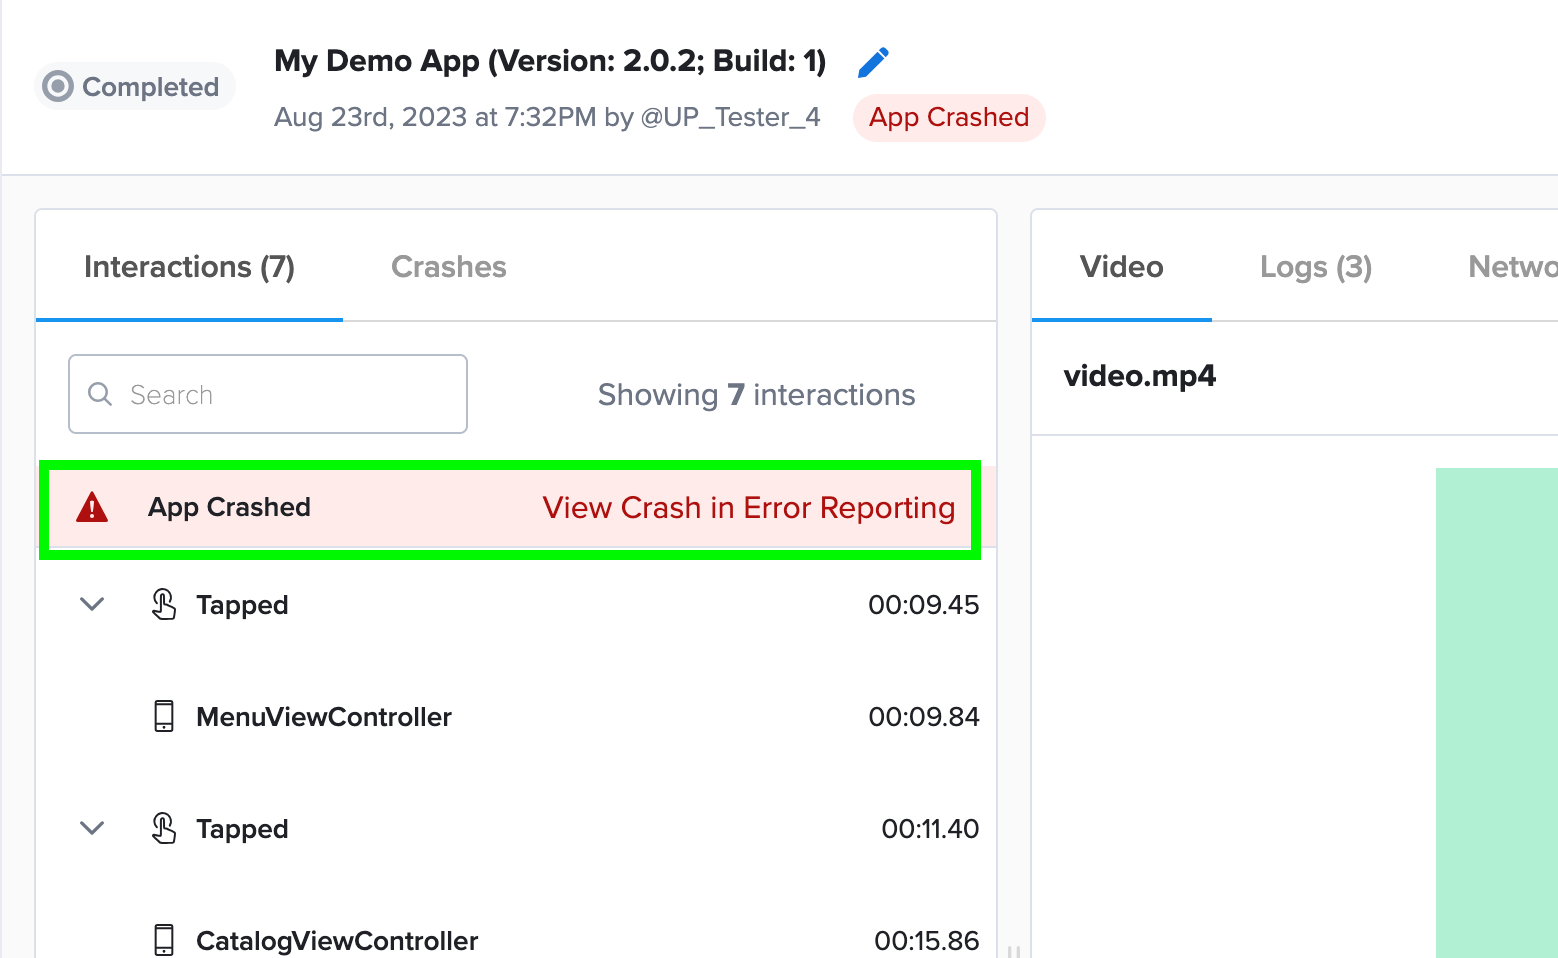1558x958 pixels.
Task: Collapse the second Tapped interaction
Action: point(91,828)
